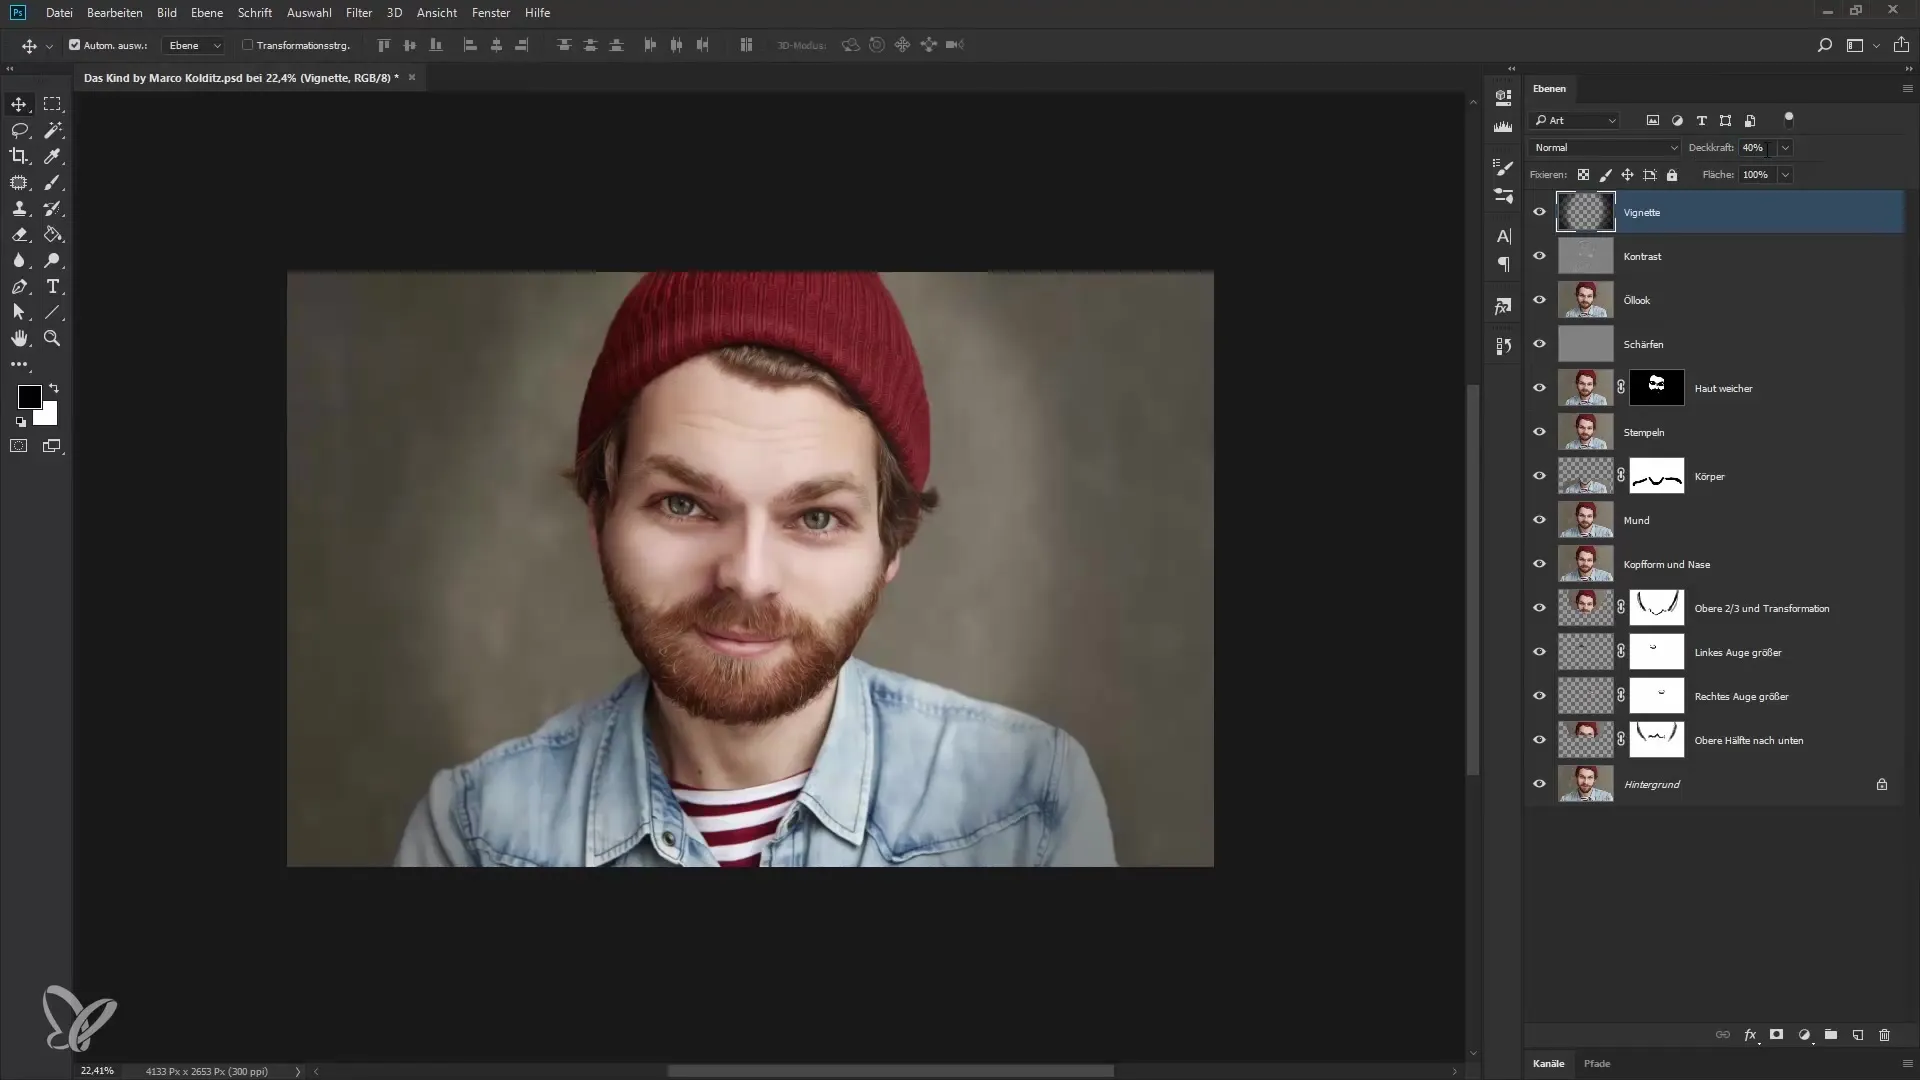
Task: Open the status bar info arrow
Action: pos(297,1071)
